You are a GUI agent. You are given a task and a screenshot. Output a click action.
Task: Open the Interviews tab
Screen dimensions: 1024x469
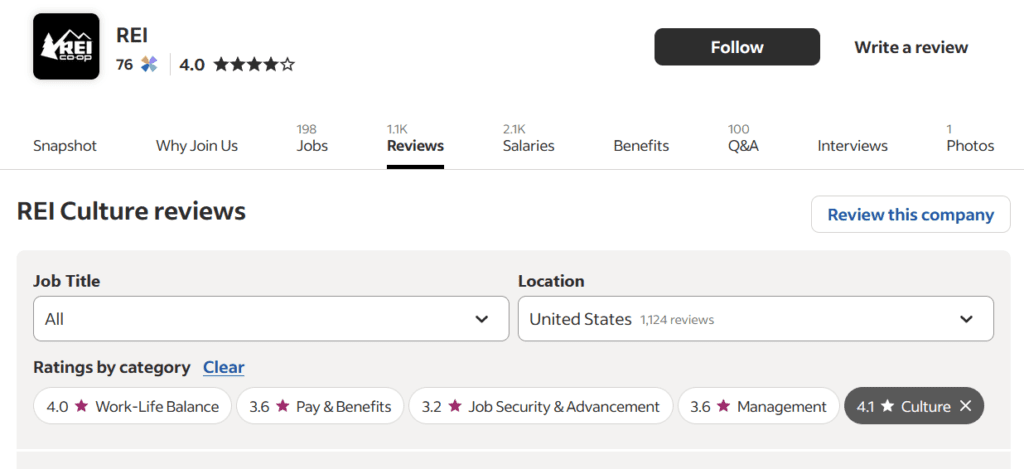pos(852,146)
